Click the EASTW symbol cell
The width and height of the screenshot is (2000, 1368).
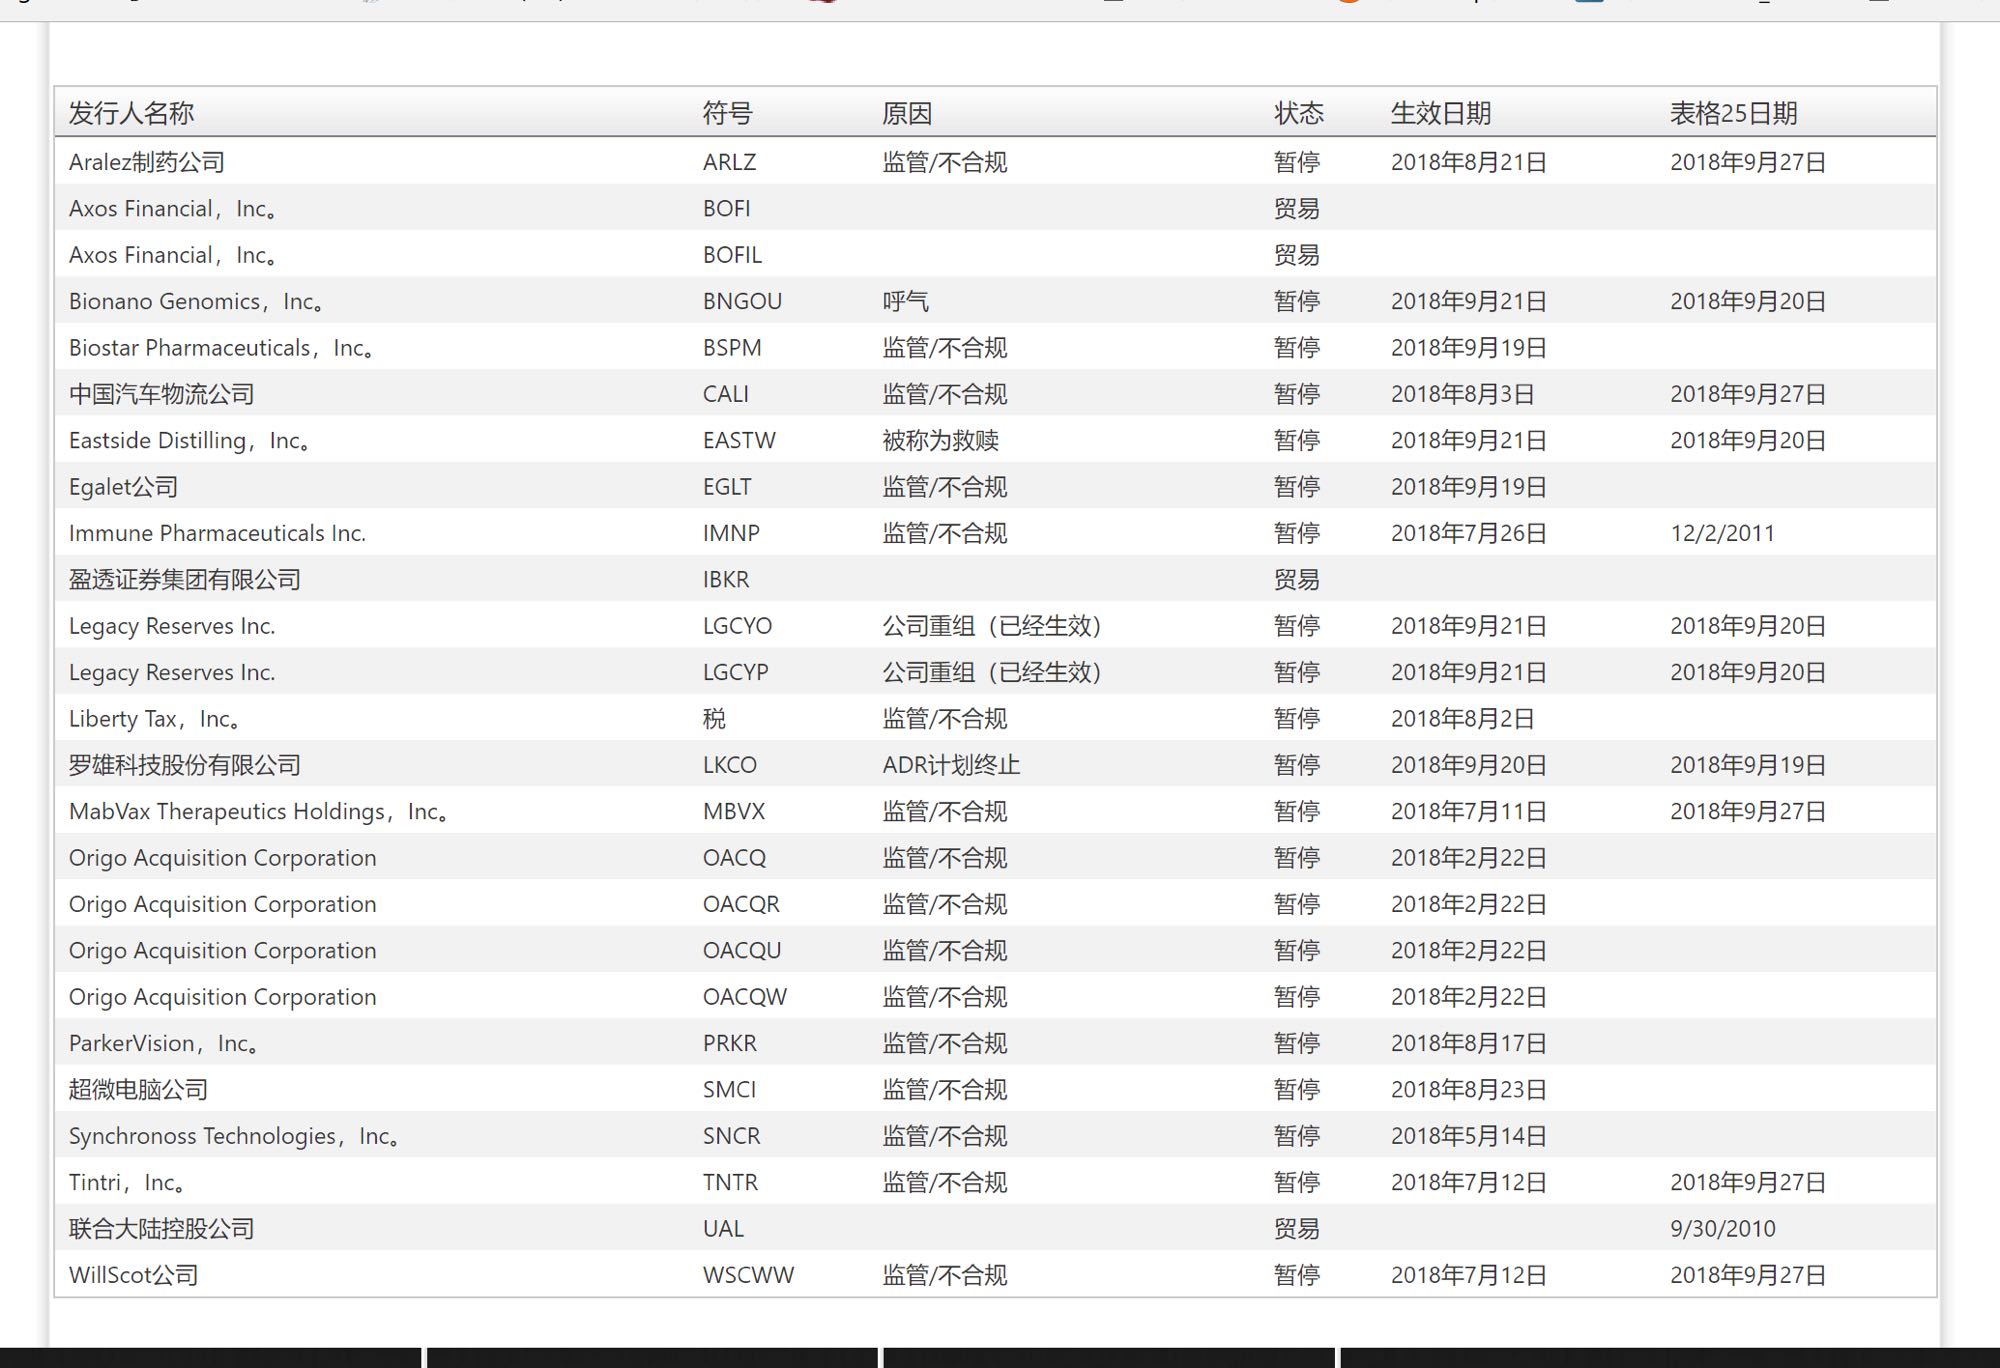pos(739,440)
